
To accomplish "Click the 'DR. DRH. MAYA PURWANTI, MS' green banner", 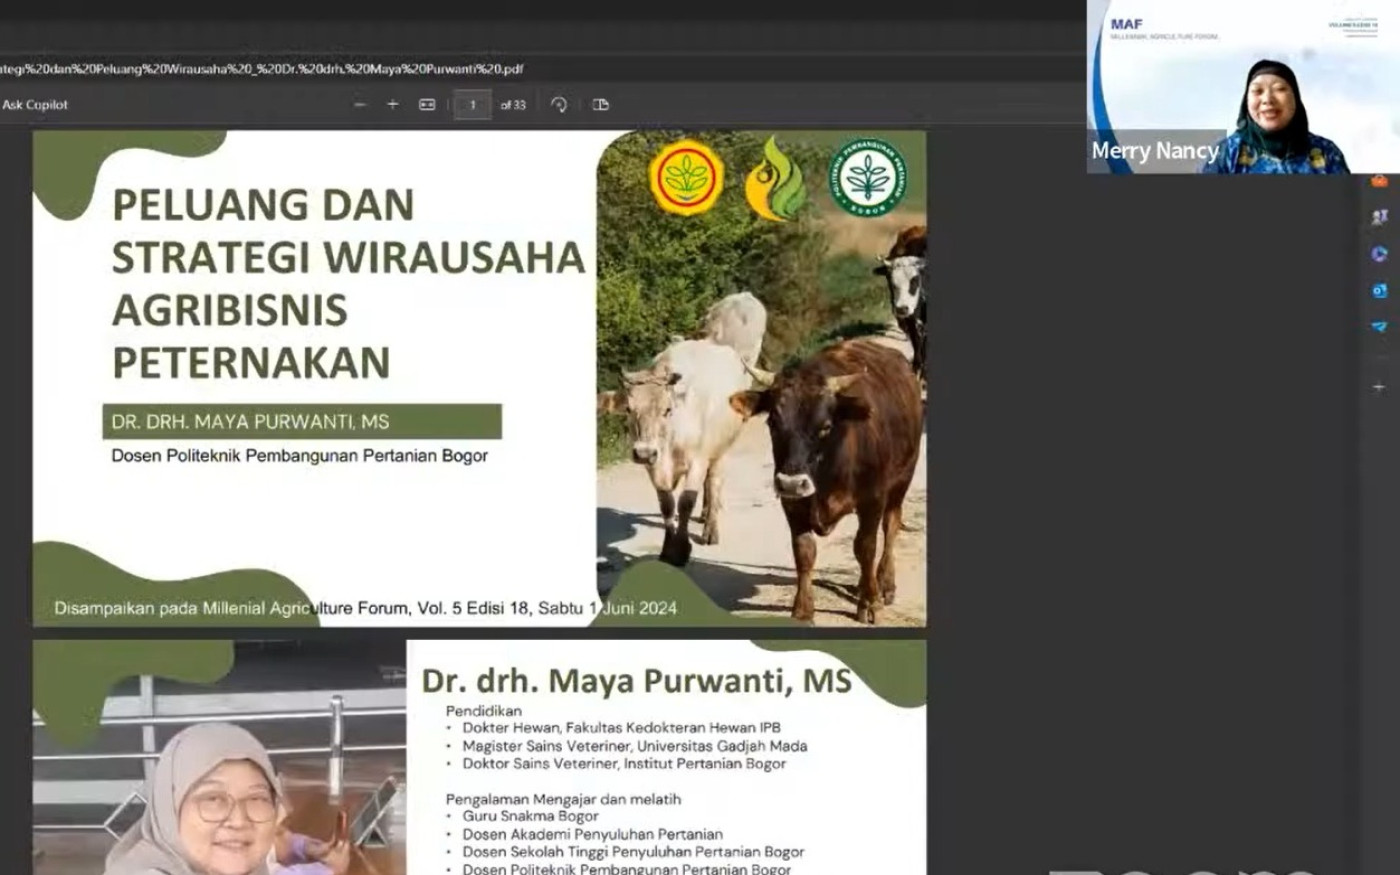I will pos(301,422).
